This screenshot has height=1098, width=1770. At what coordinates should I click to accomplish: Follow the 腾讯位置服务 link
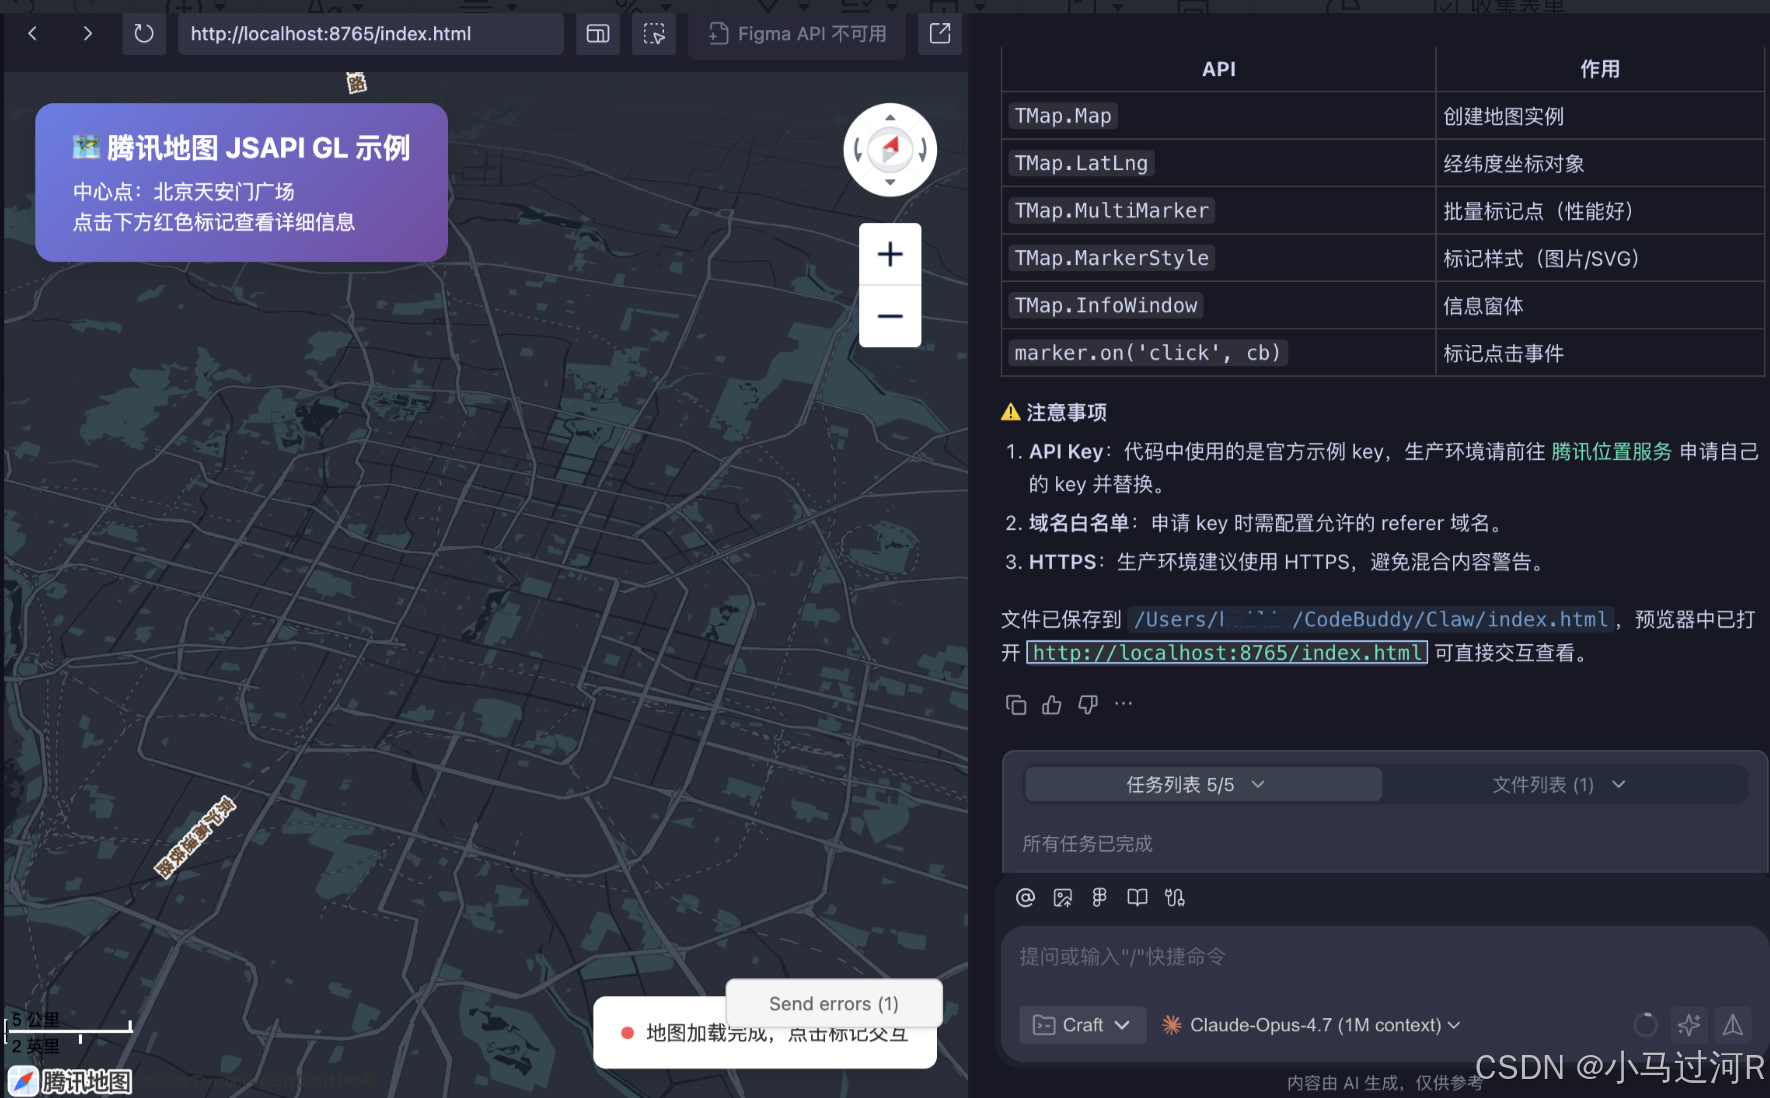pyautogui.click(x=1611, y=452)
